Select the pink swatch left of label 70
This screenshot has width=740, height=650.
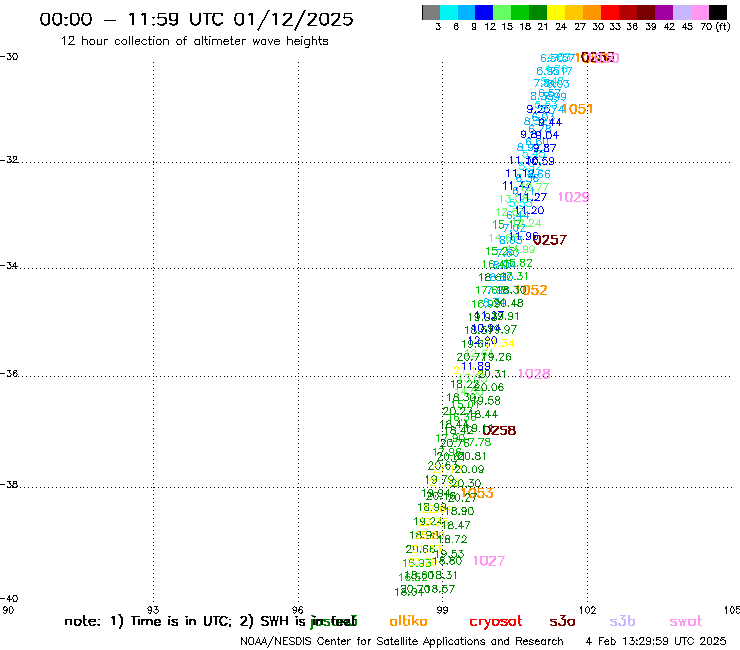(699, 12)
